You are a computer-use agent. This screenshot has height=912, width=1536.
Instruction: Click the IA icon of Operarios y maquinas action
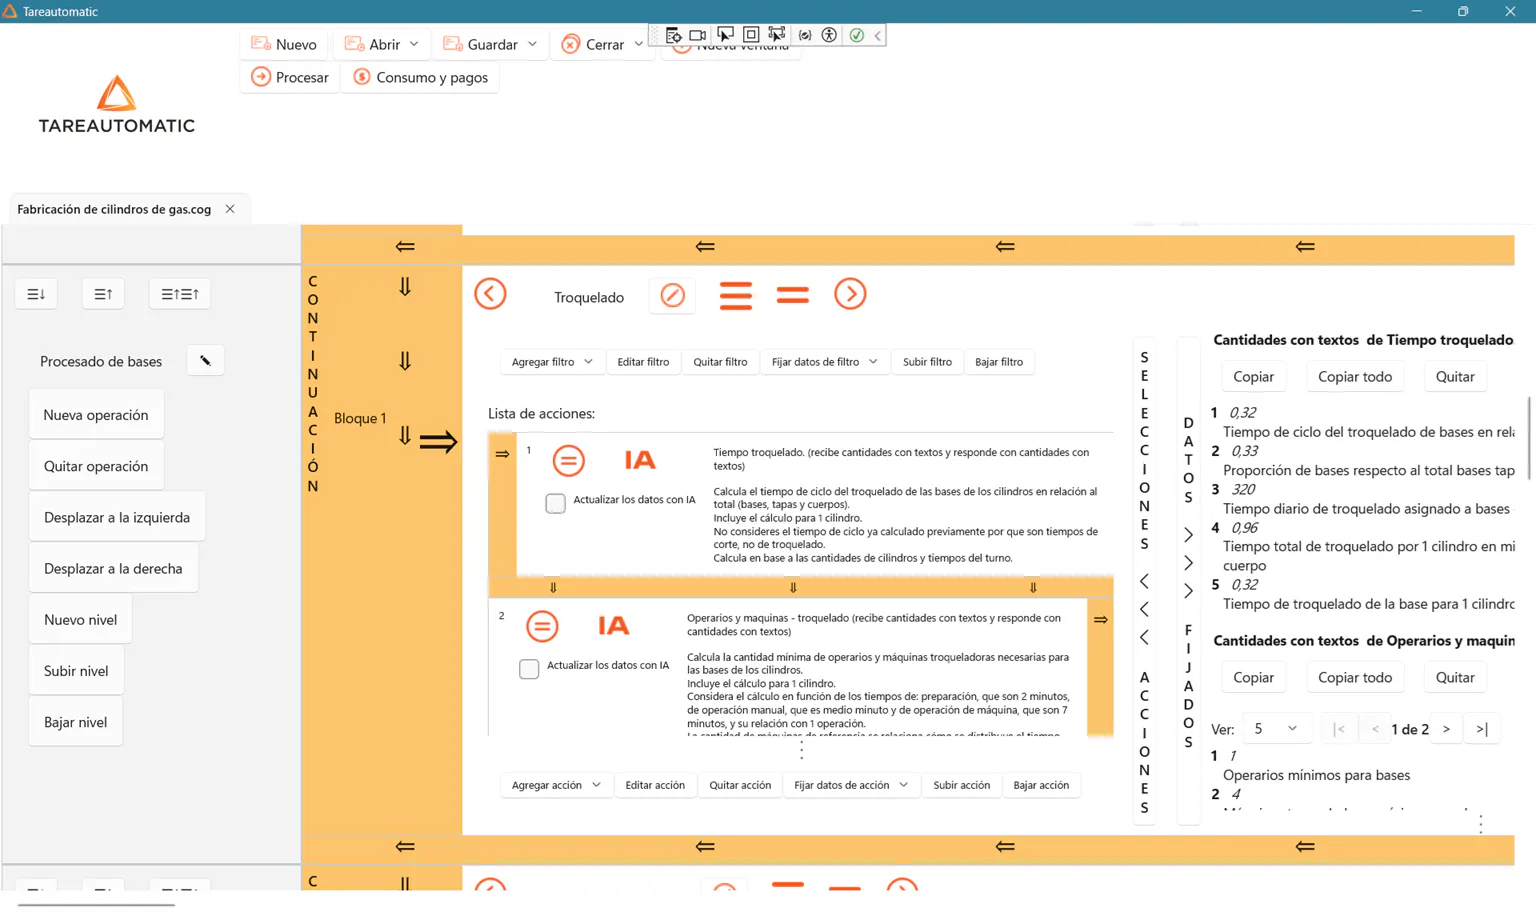point(614,626)
